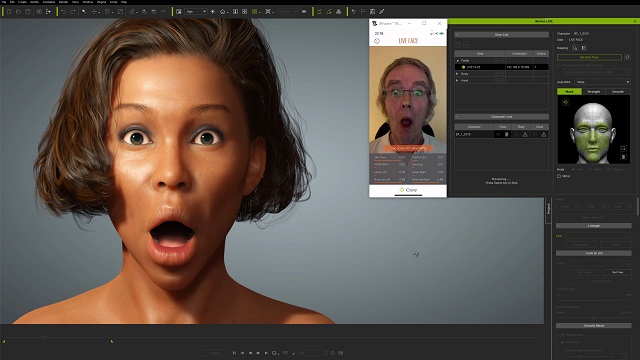Toggle the Body checkbox in Character List
The height and width of the screenshot is (360, 640).
pyautogui.click(x=516, y=134)
